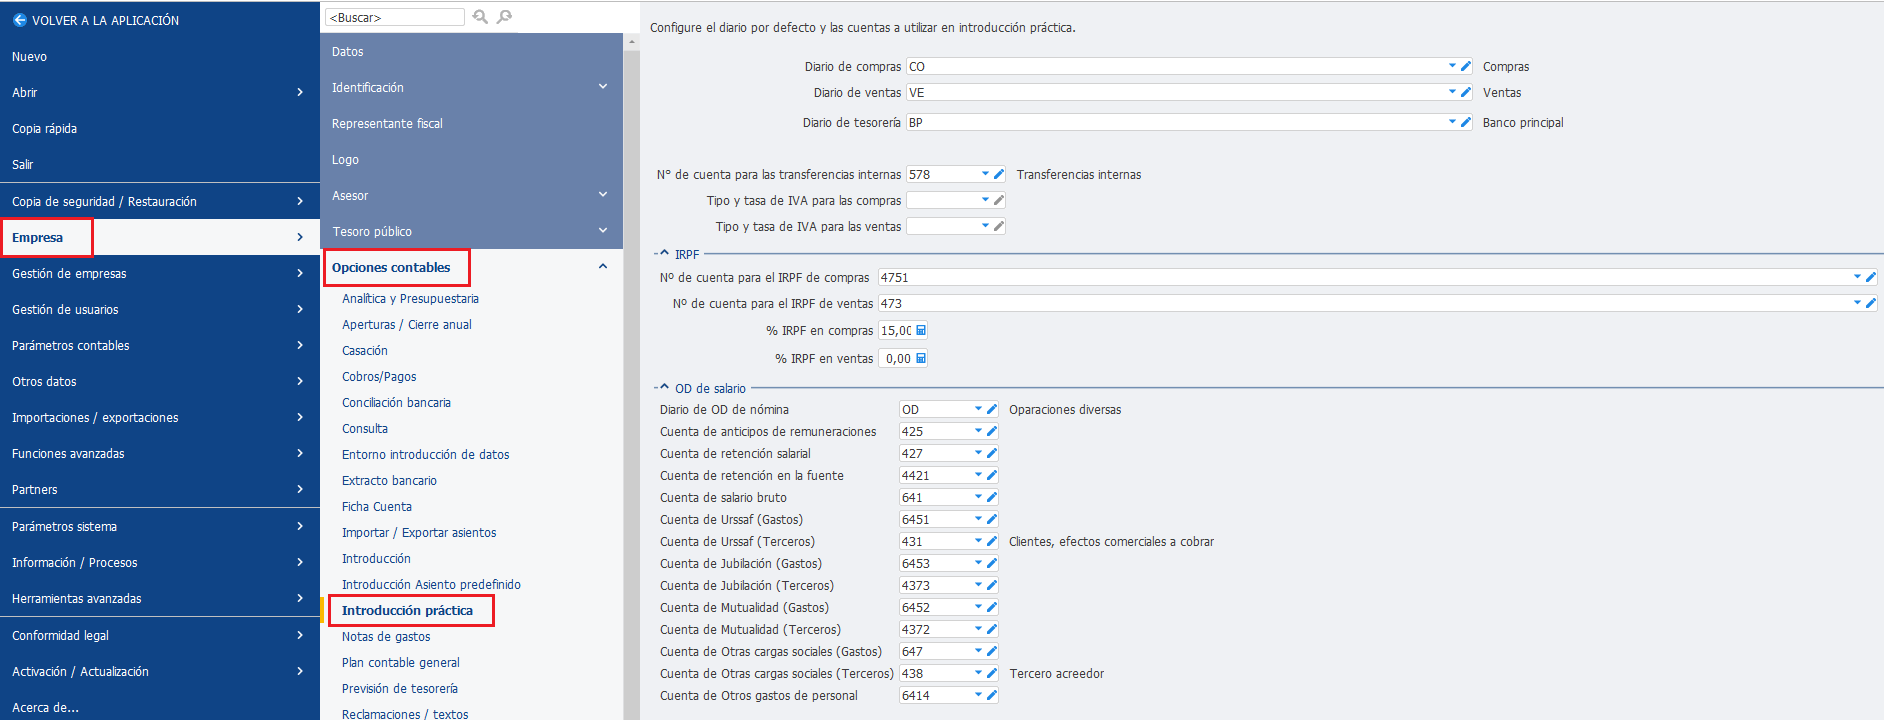Viewport: 1884px width, 720px height.
Task: Open dropdown for transferencias internas account 578
Action: (985, 174)
